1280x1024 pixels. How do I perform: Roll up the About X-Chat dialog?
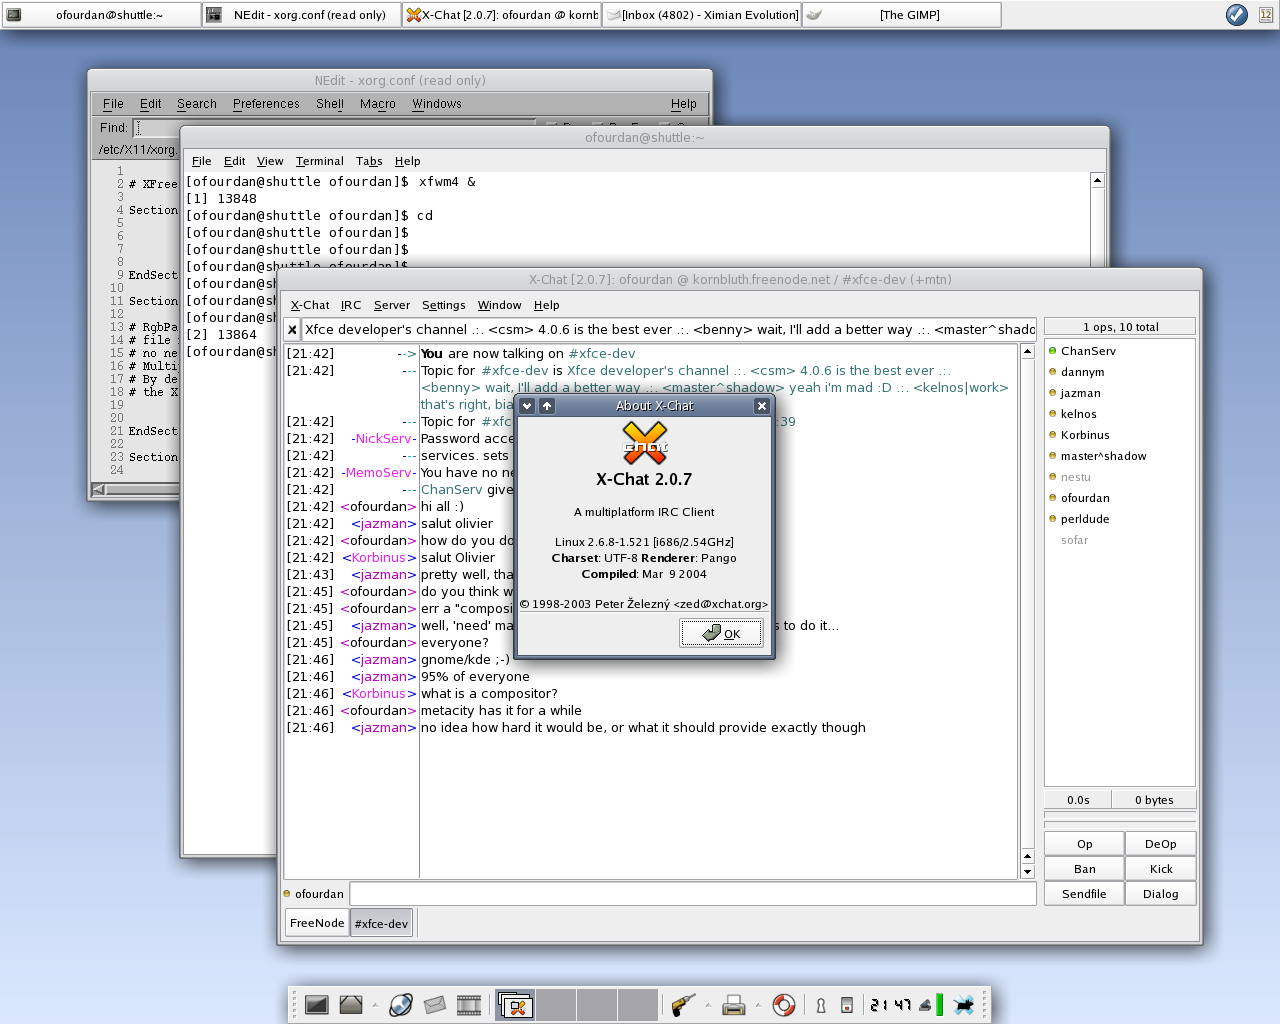coord(547,406)
